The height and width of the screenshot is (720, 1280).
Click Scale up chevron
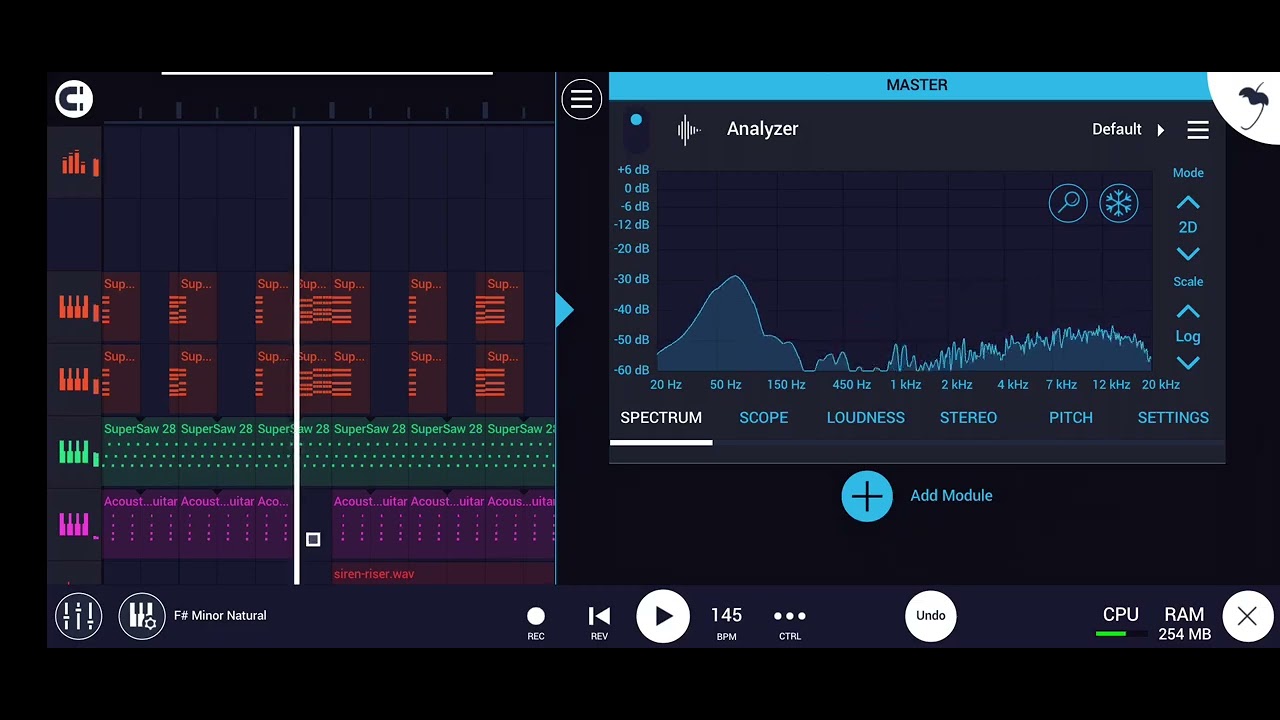[x=1188, y=311]
